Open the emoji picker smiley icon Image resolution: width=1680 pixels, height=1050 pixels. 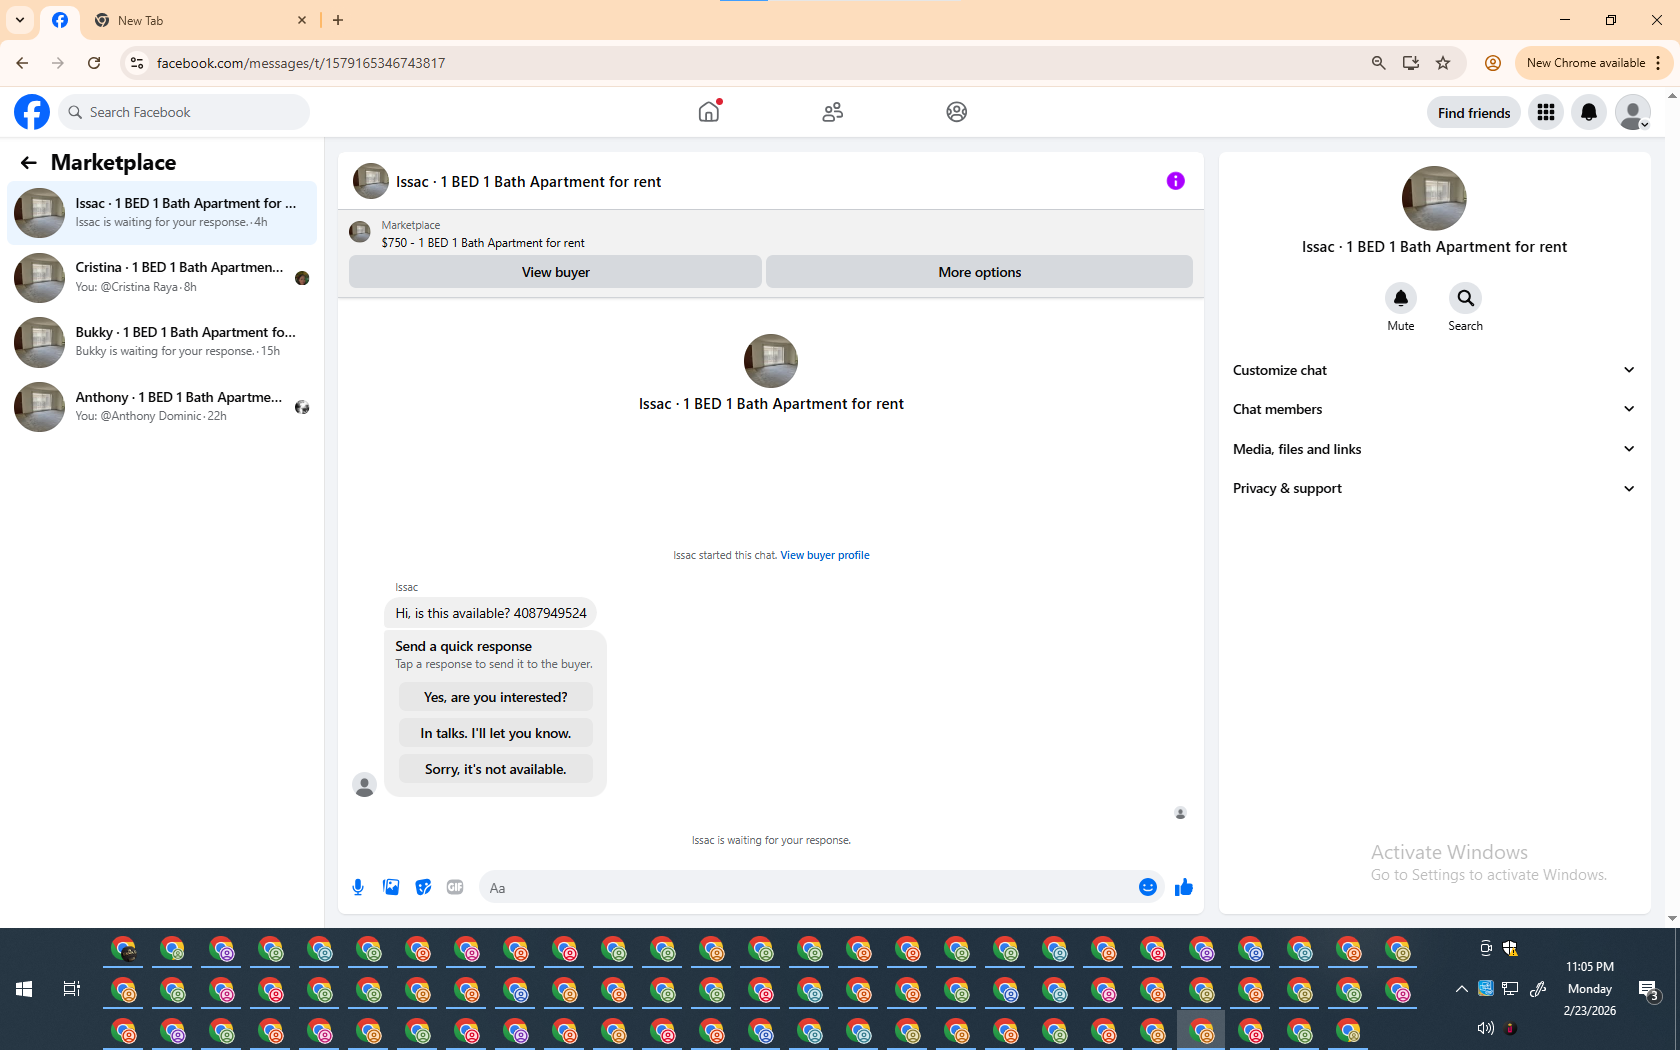(1148, 887)
